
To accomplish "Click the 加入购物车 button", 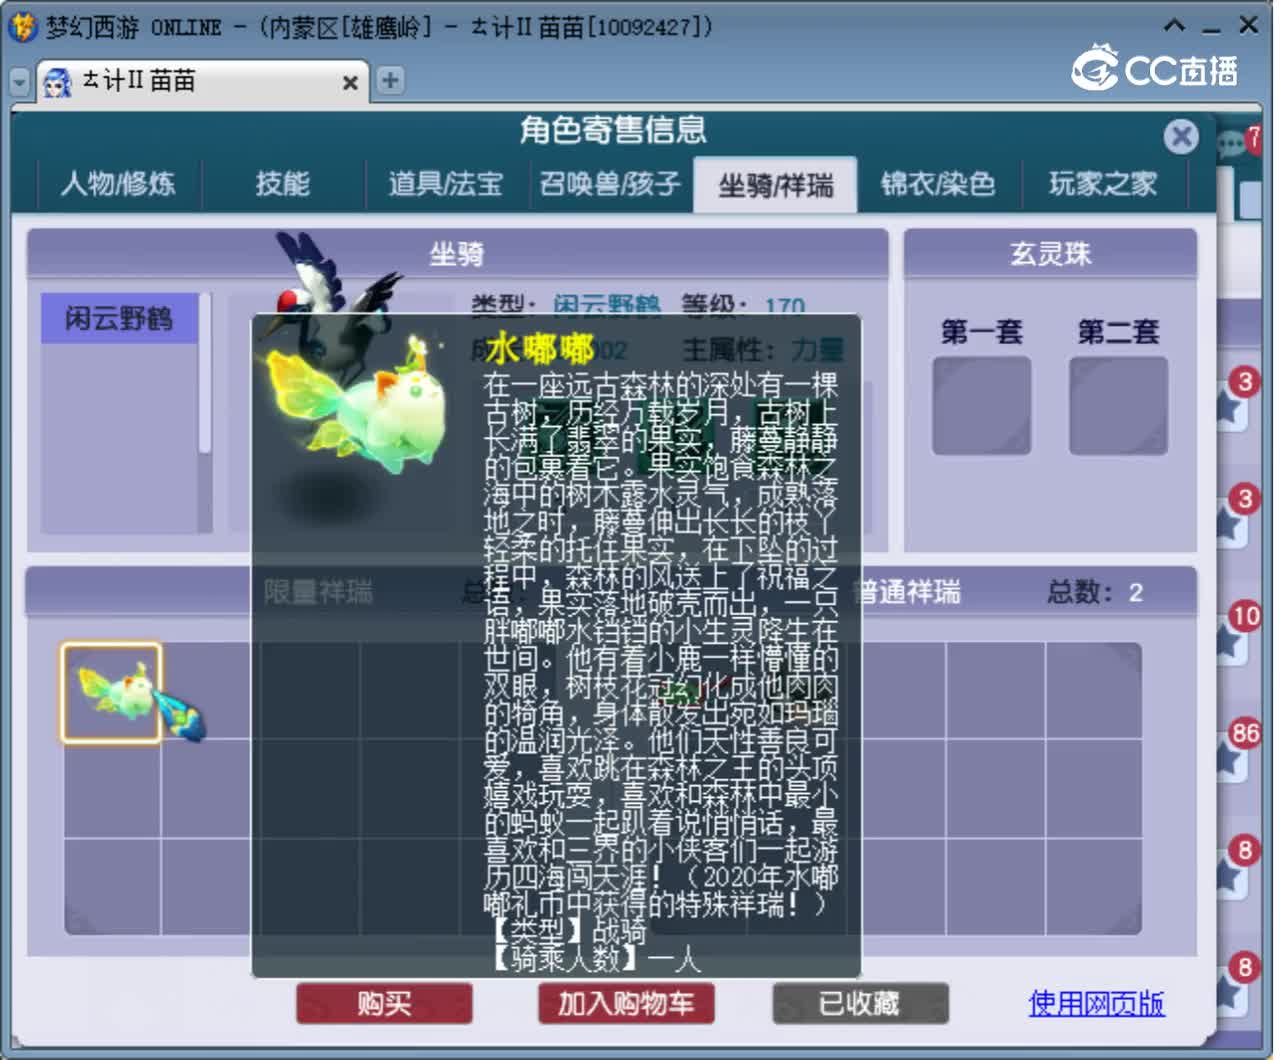I will (626, 1003).
